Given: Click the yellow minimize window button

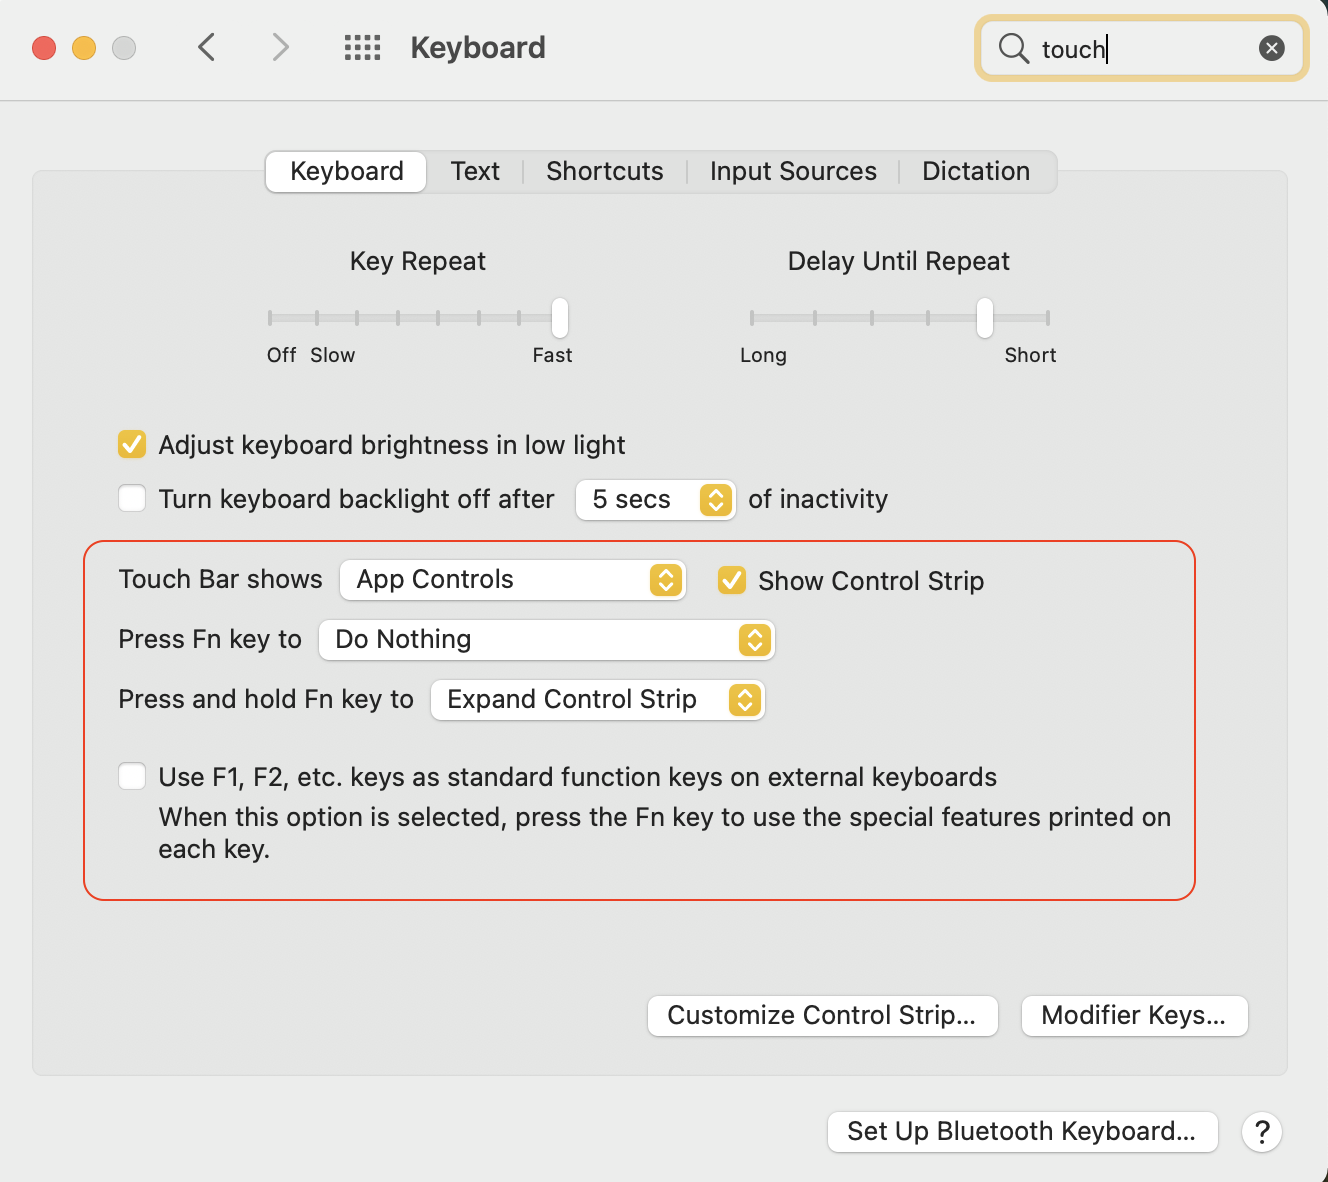Looking at the screenshot, I should 84,48.
